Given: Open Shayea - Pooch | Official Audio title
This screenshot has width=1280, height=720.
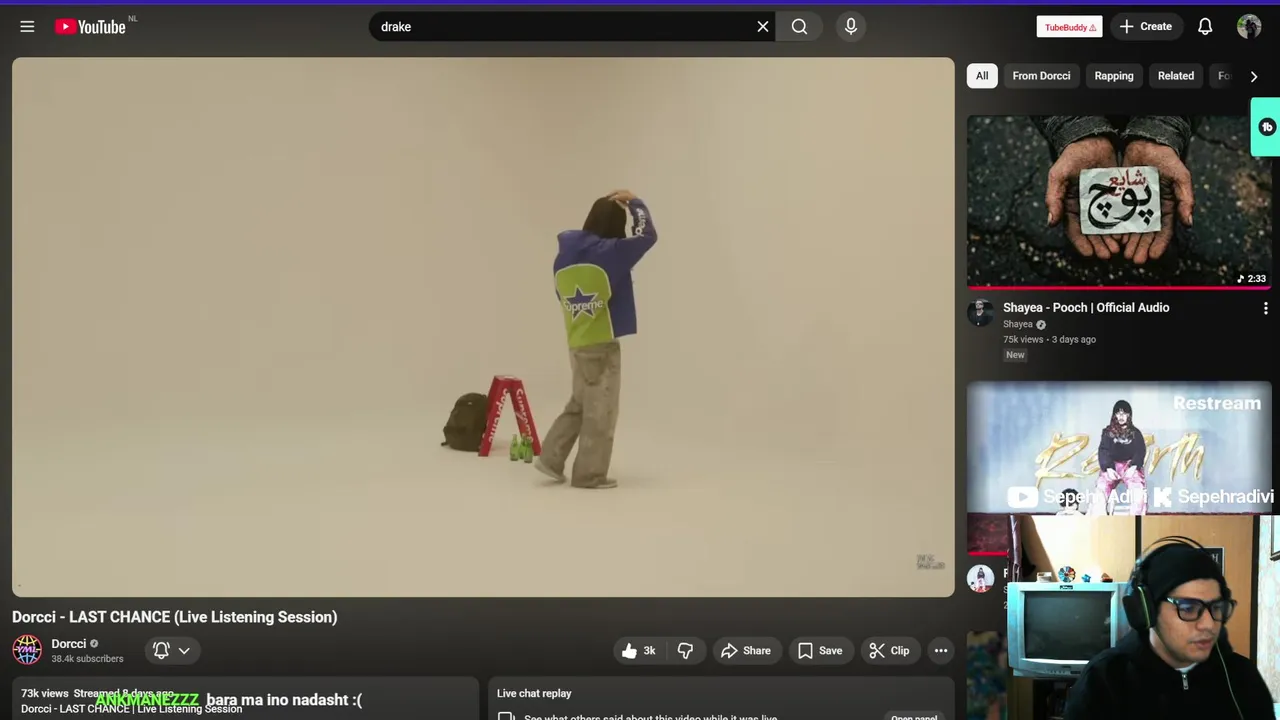Looking at the screenshot, I should [x=1086, y=308].
